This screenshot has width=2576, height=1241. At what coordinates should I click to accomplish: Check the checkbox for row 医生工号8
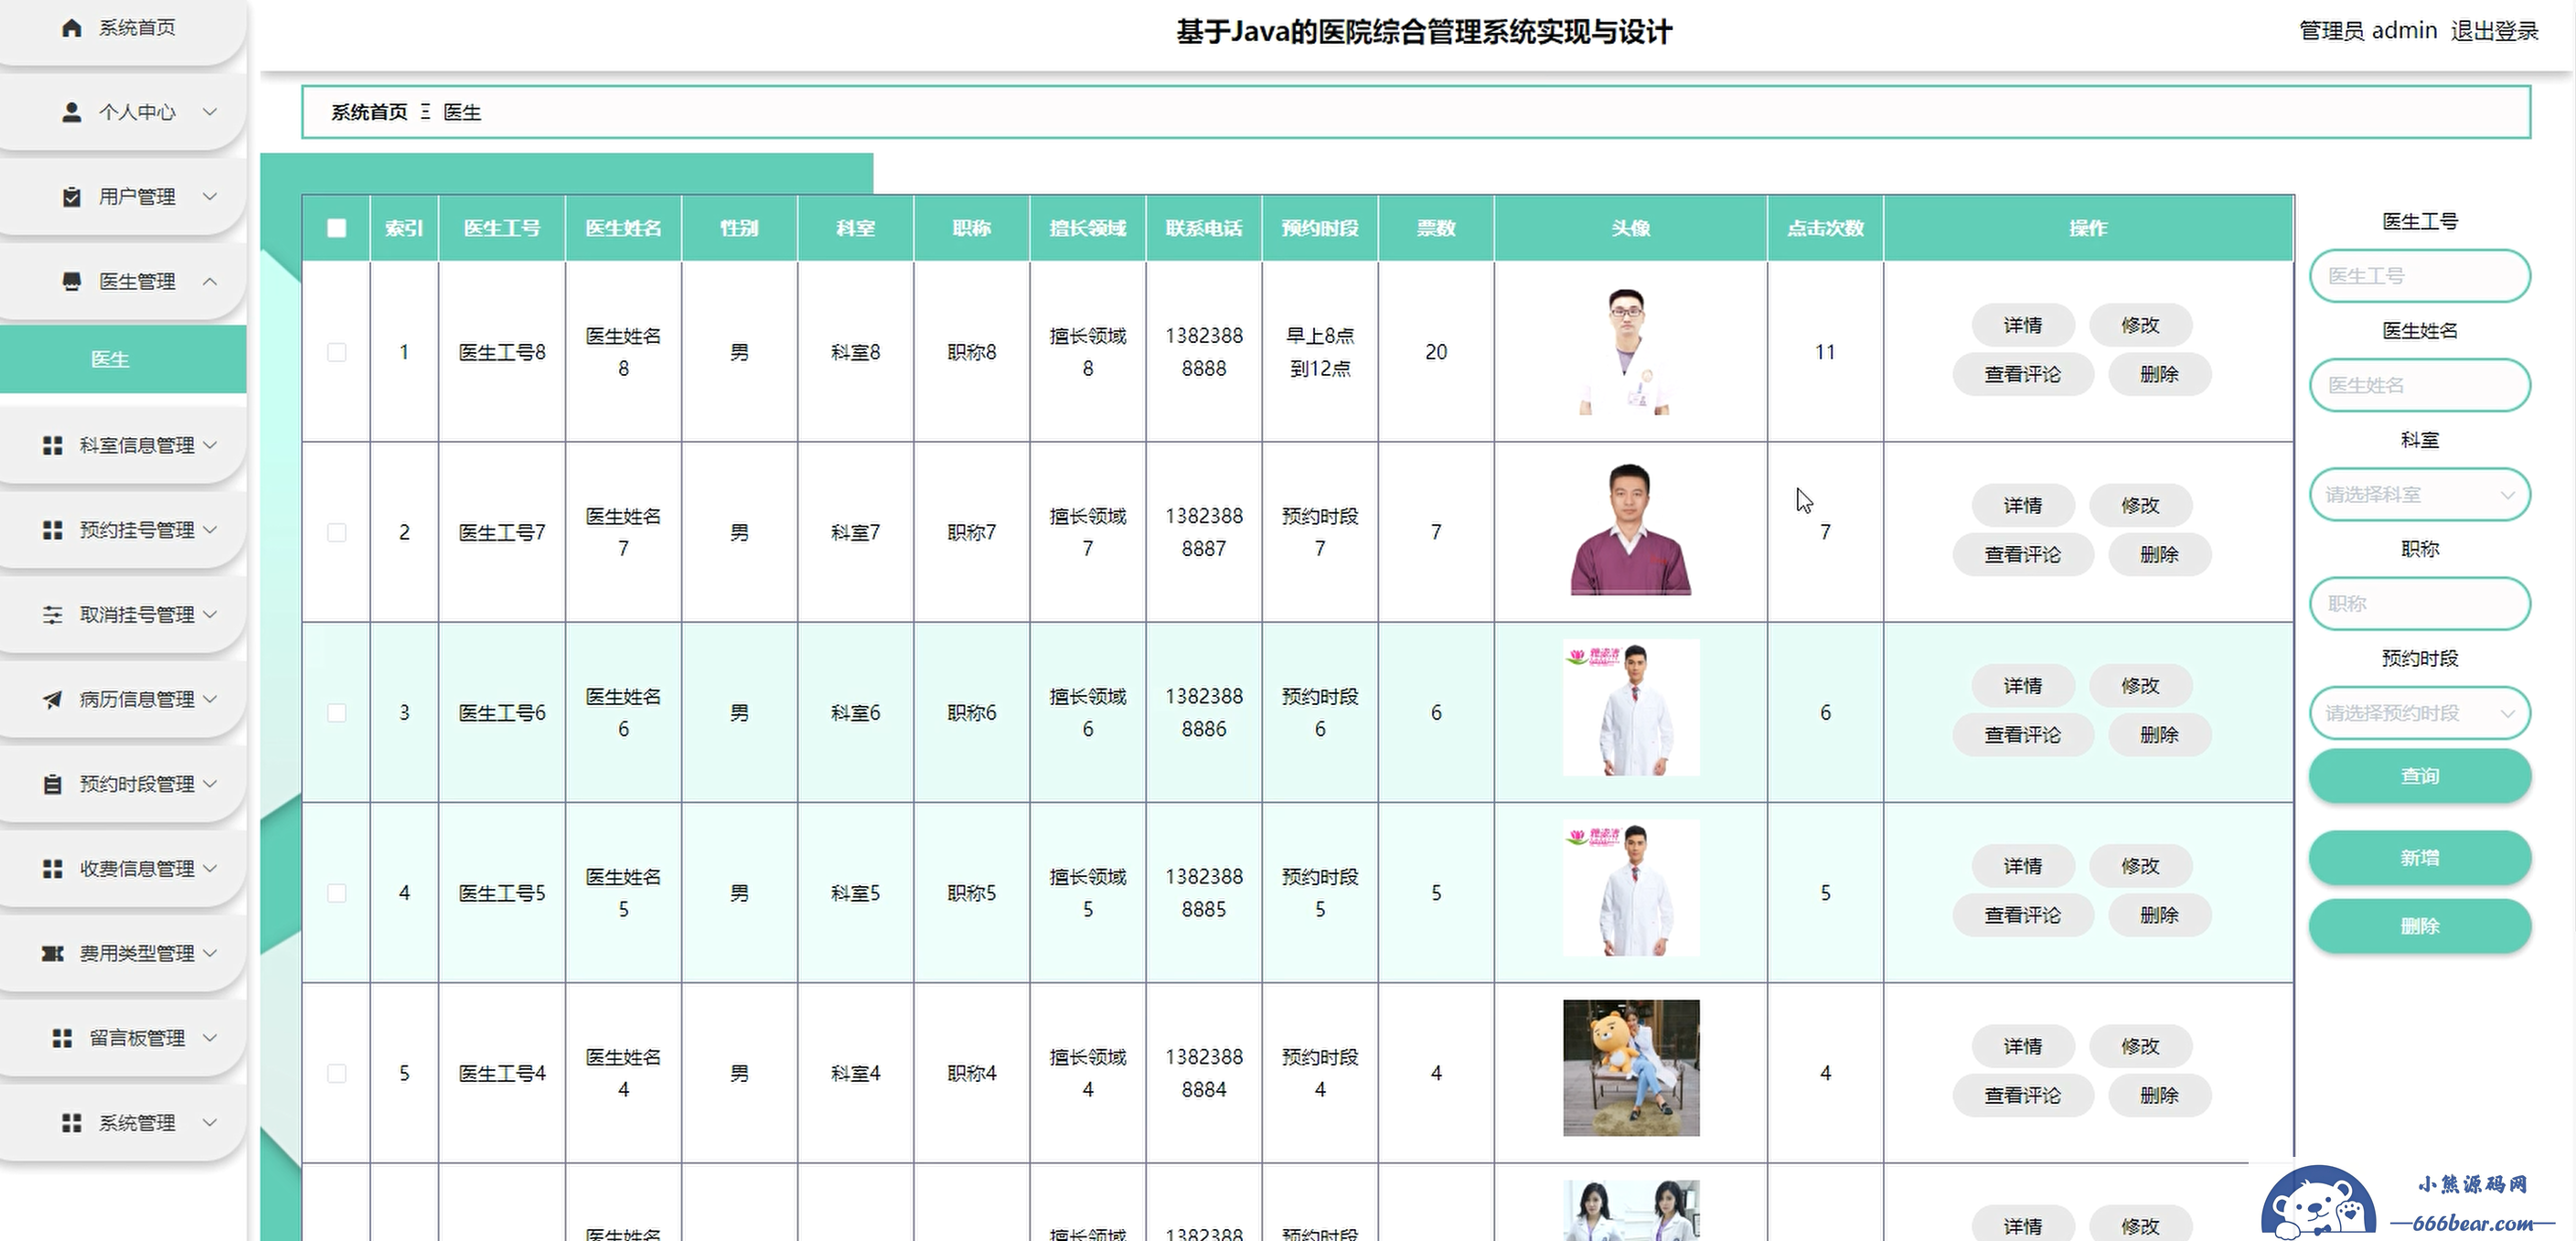(x=337, y=352)
